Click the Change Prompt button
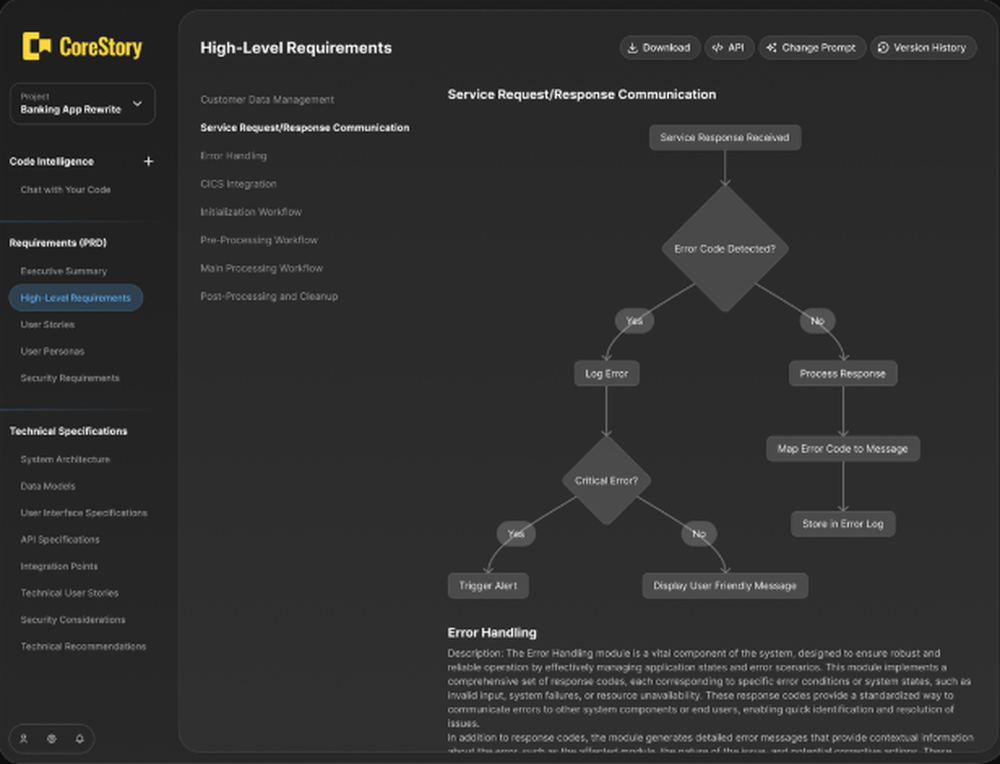This screenshot has height=764, width=1000. point(812,47)
